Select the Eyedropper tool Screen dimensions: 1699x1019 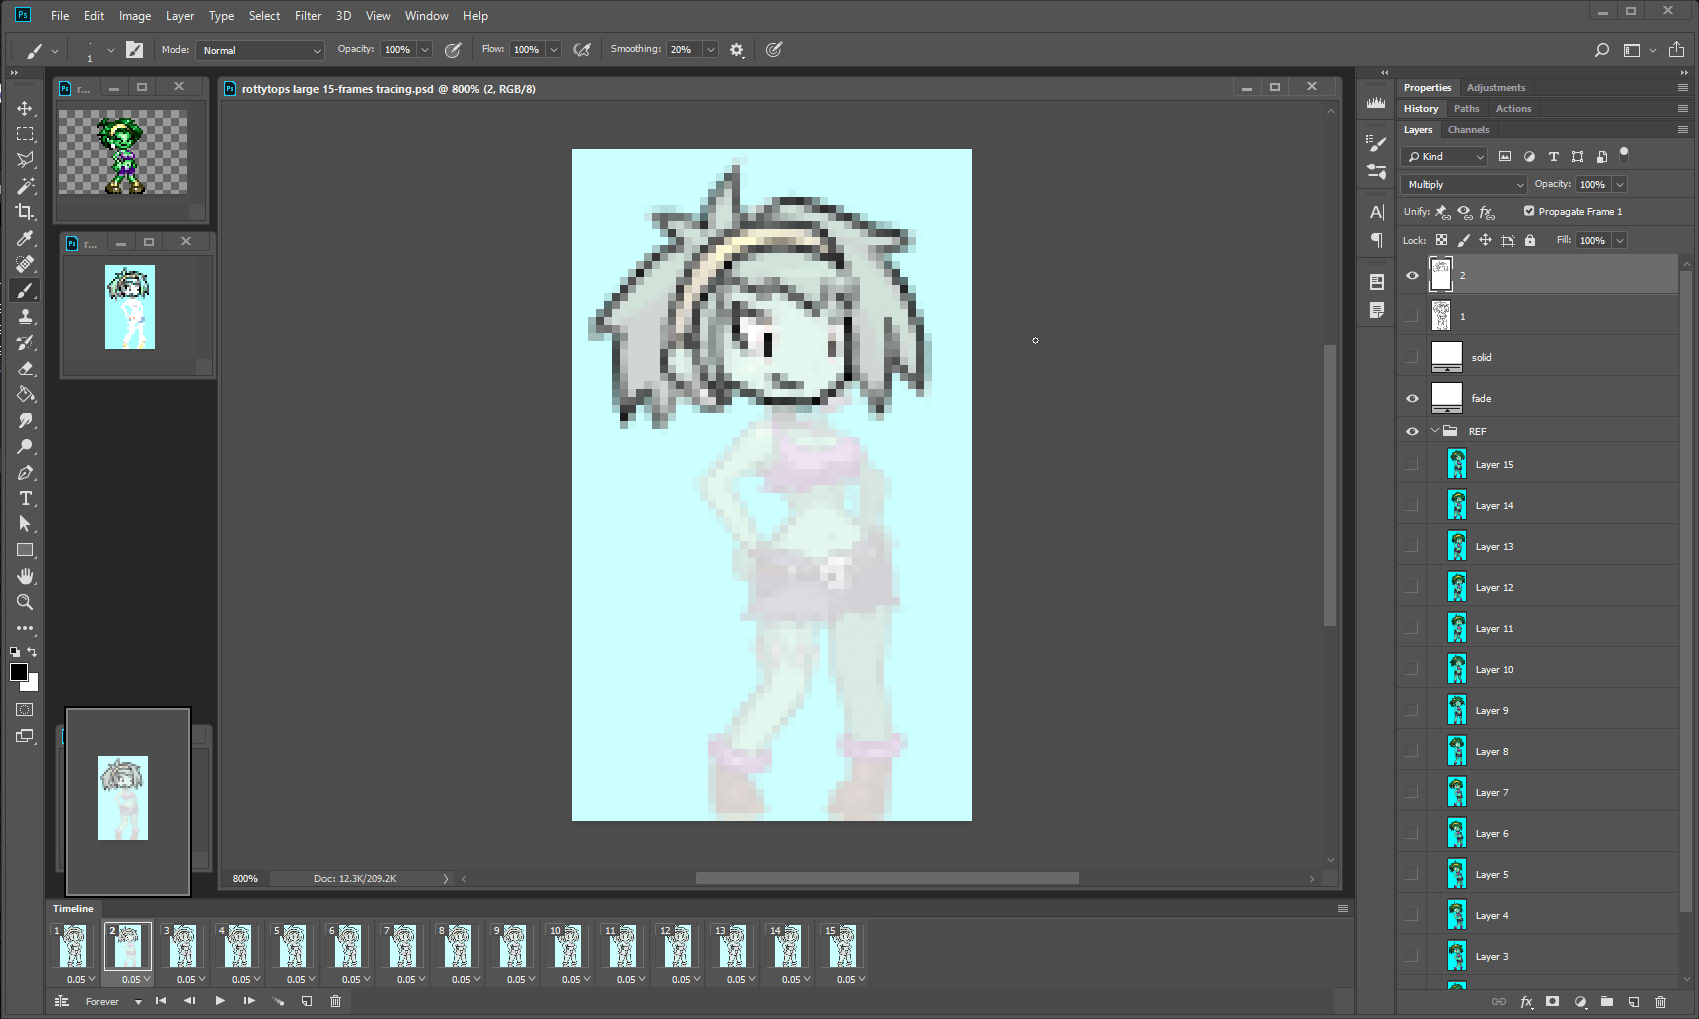pos(25,238)
